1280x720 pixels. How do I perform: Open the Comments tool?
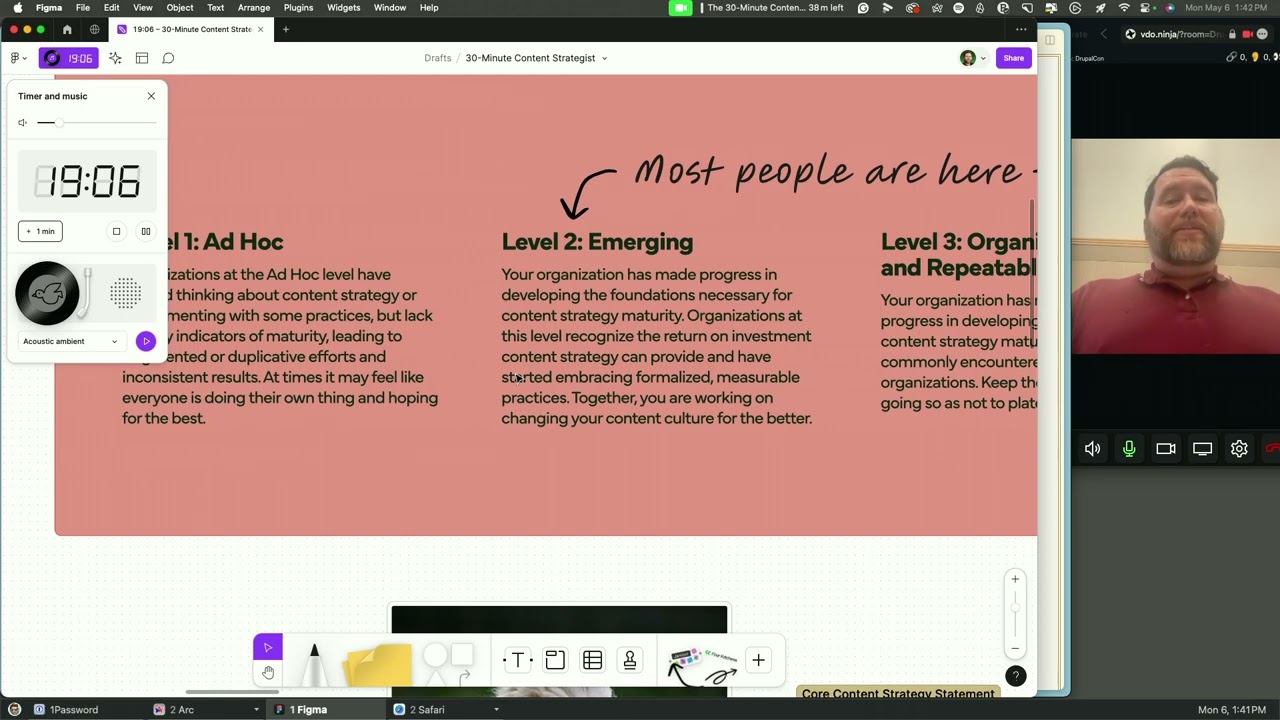(x=168, y=58)
